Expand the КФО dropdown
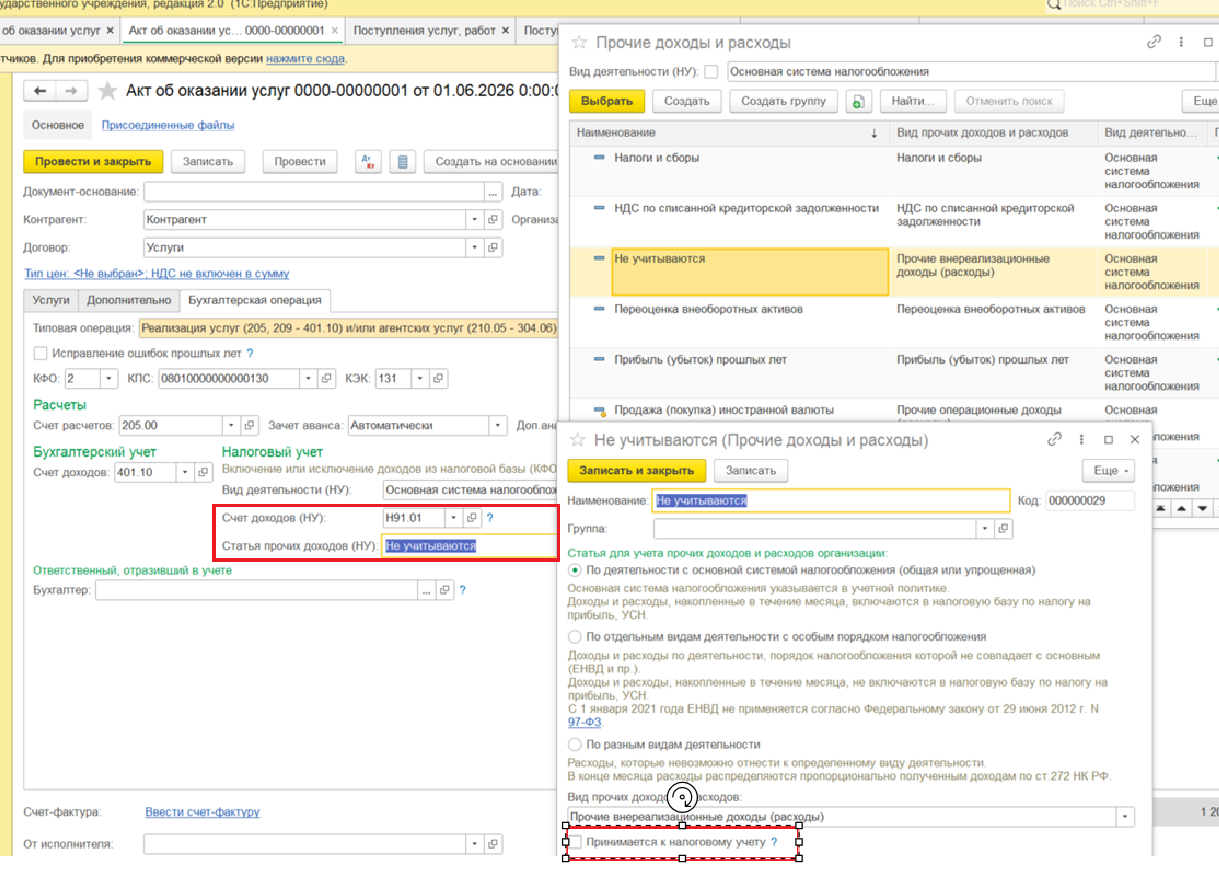This screenshot has width=1219, height=875. pos(108,379)
